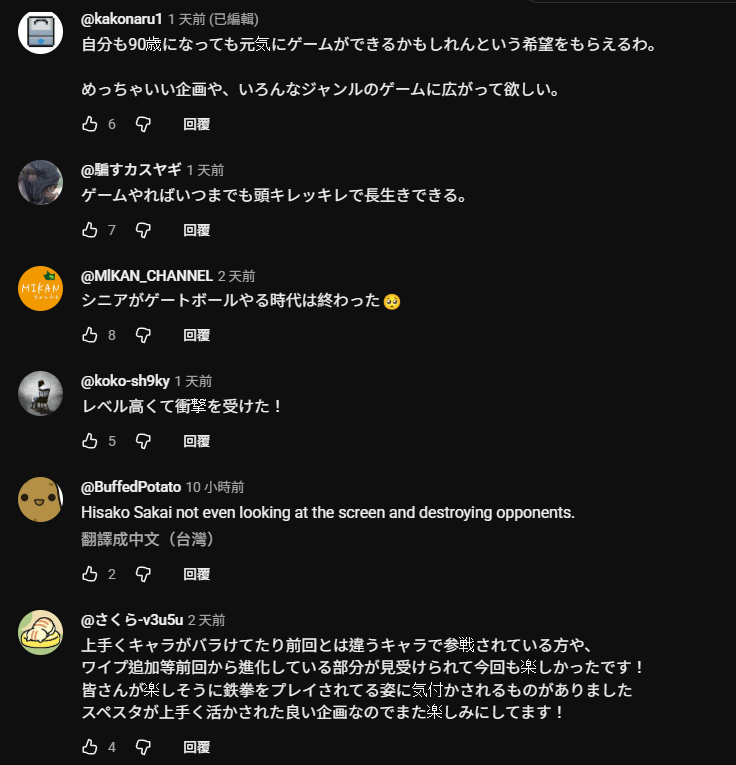
Task: Reply to the @BuffedPotato comment
Action: 197,574
